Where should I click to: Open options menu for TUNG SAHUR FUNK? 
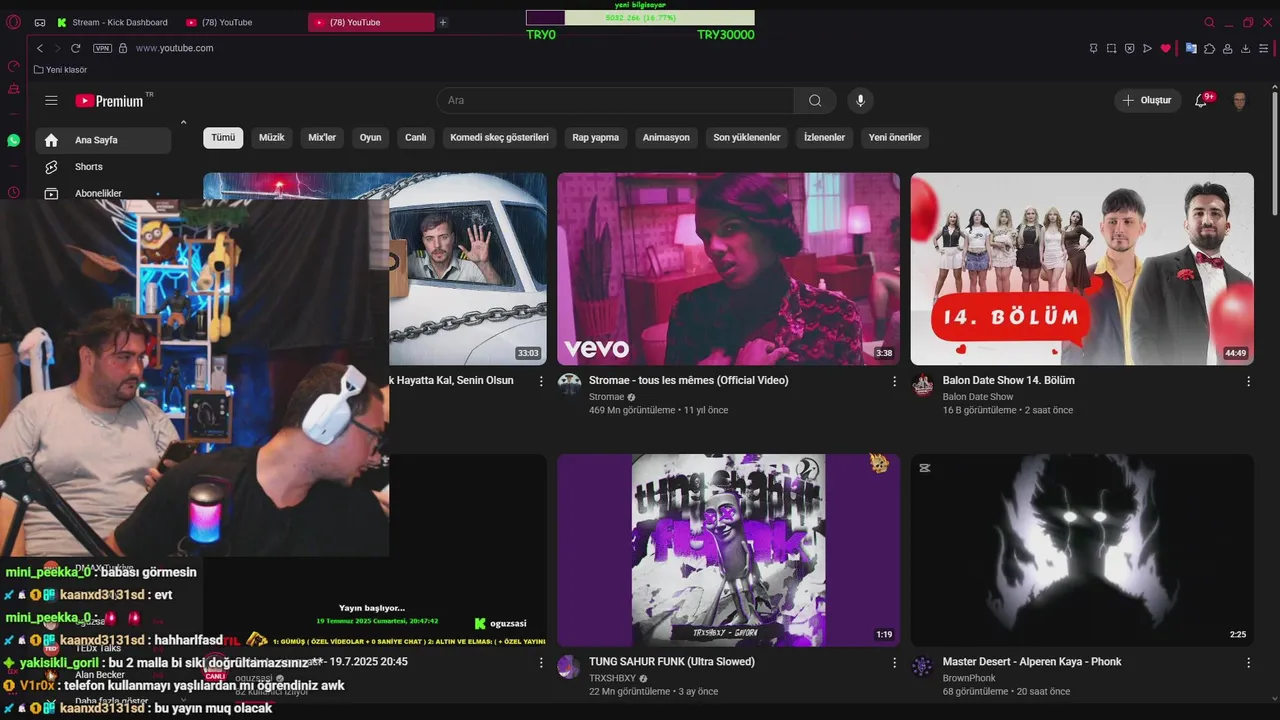[894, 662]
